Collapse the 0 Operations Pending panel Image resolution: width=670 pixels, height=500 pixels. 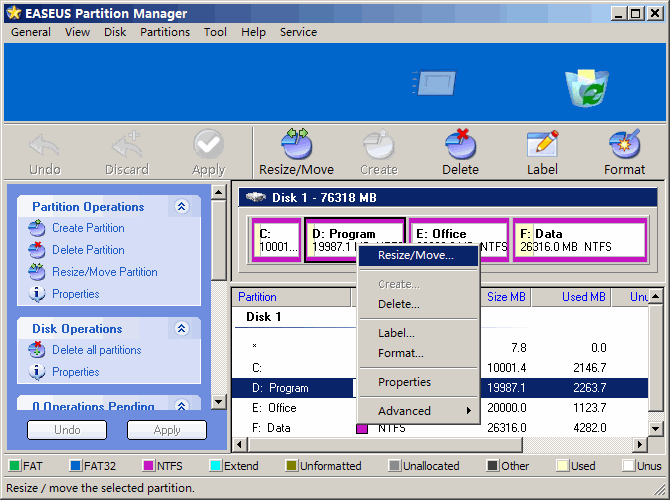tap(182, 405)
